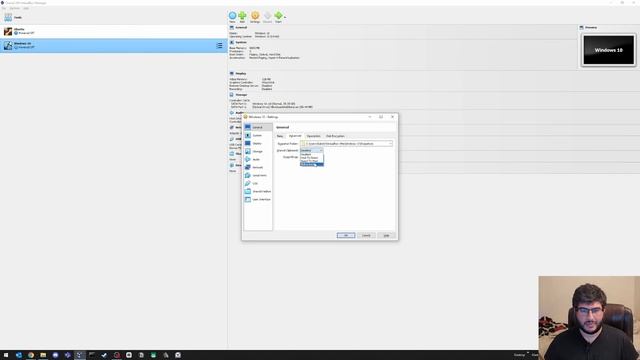
Task: Select Serial Ports category in settings dialog
Action: (x=258, y=176)
